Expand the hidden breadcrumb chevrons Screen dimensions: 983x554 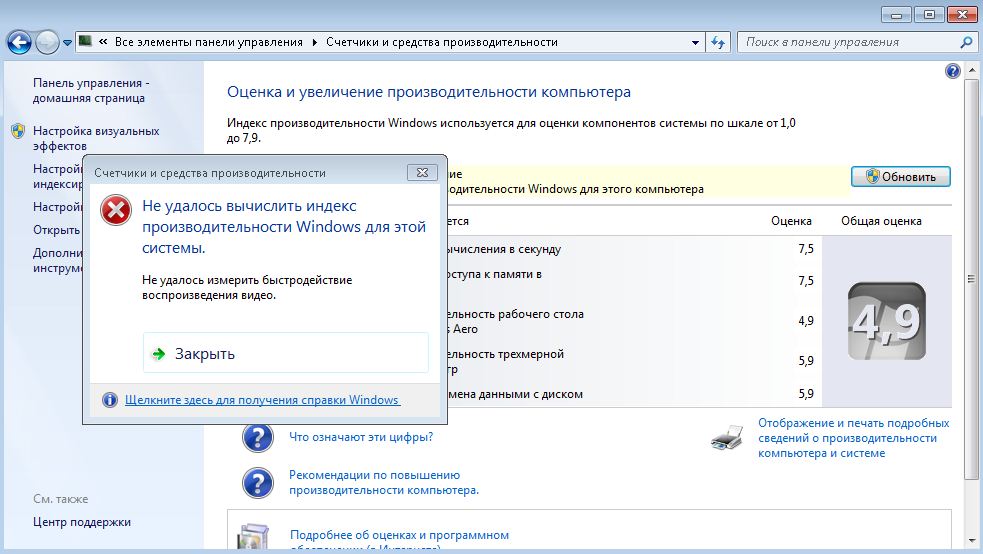(x=103, y=42)
